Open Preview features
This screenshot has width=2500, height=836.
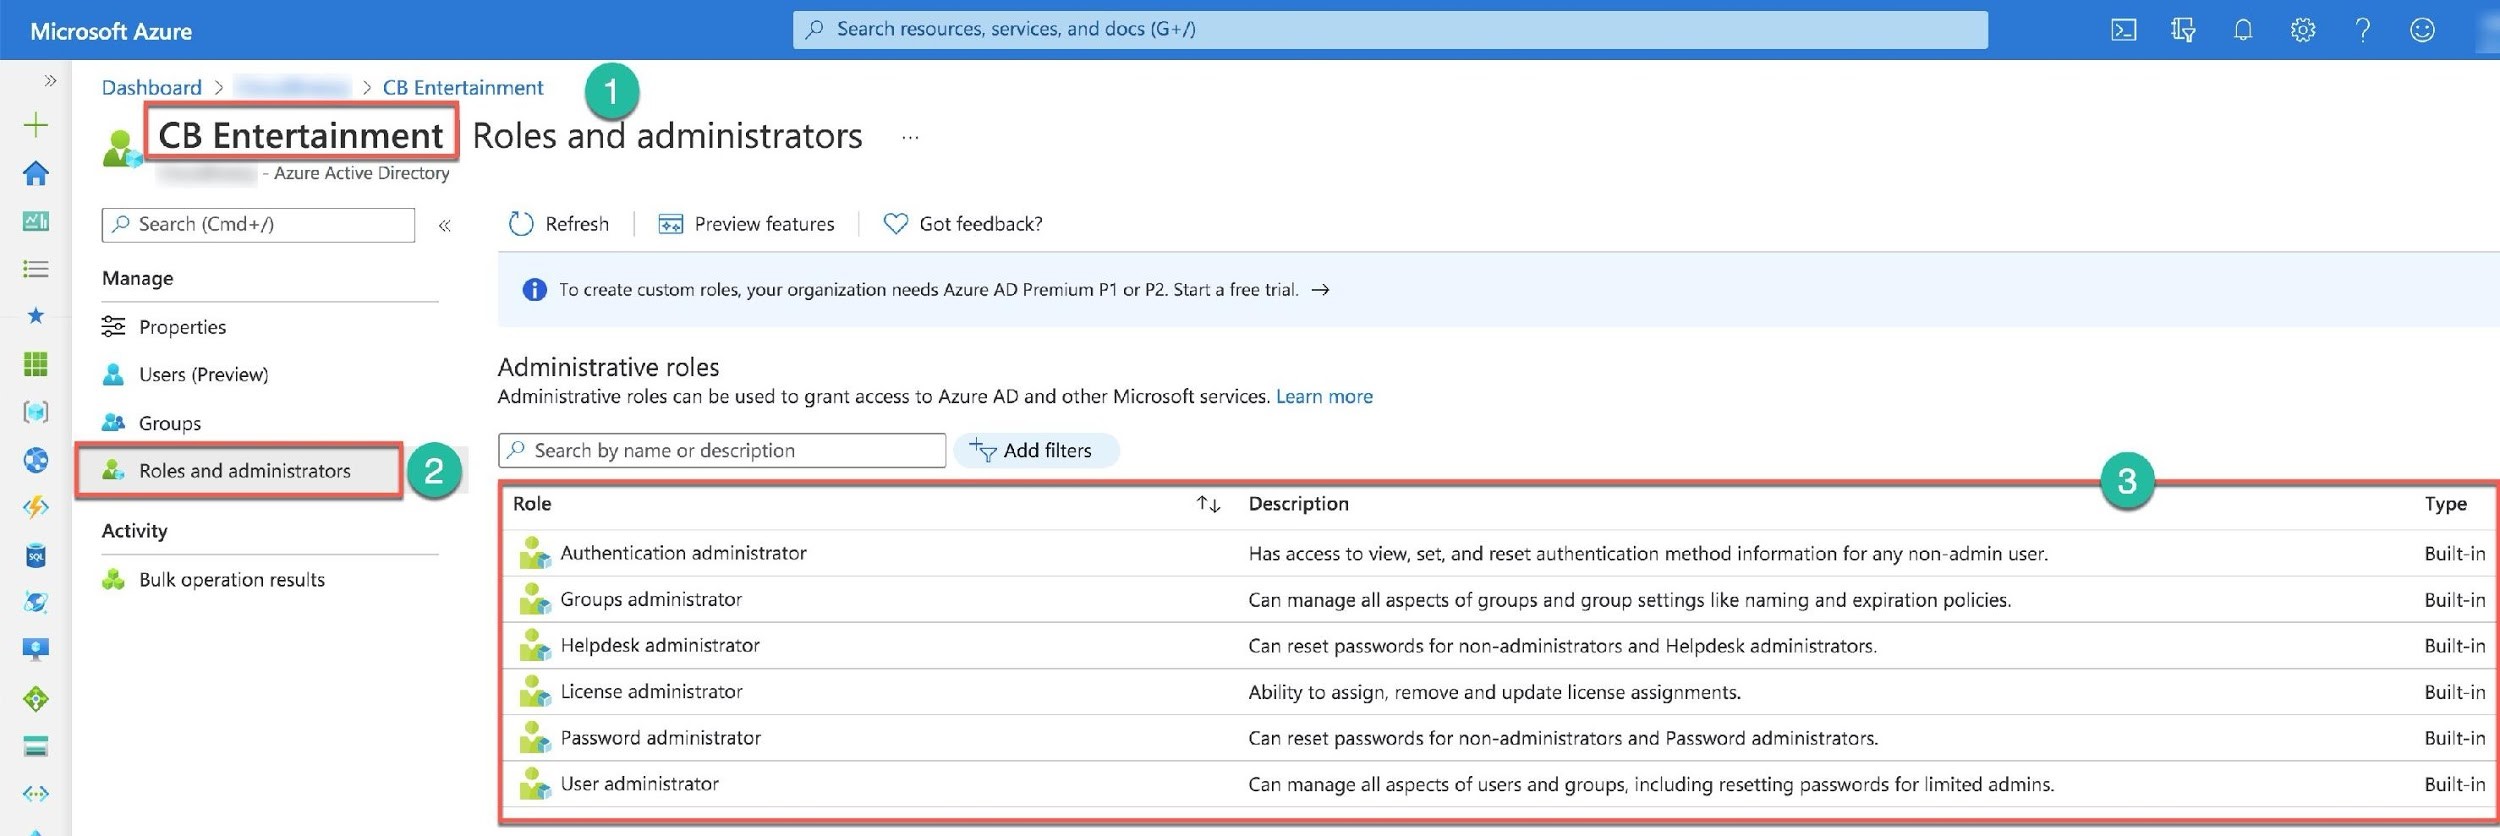(746, 224)
